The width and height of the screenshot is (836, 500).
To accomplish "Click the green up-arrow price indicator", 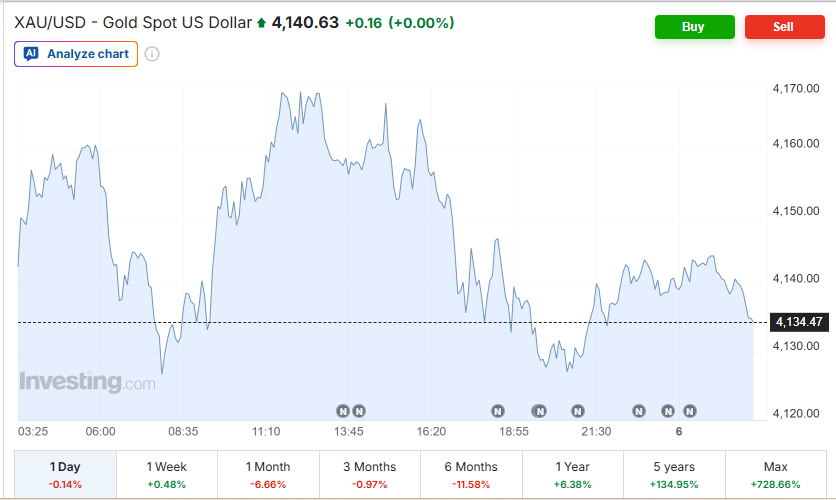I will point(261,23).
